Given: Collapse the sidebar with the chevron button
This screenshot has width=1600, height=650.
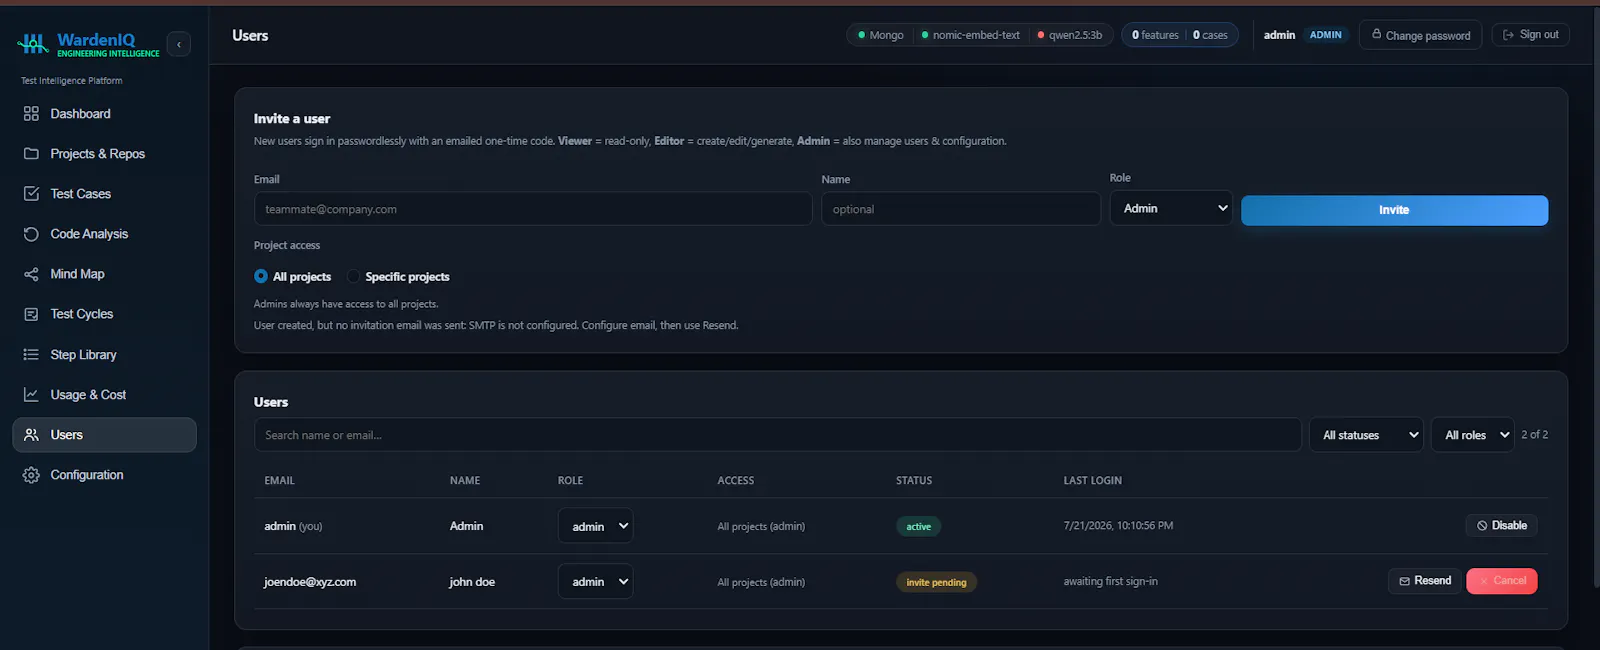Looking at the screenshot, I should point(179,44).
